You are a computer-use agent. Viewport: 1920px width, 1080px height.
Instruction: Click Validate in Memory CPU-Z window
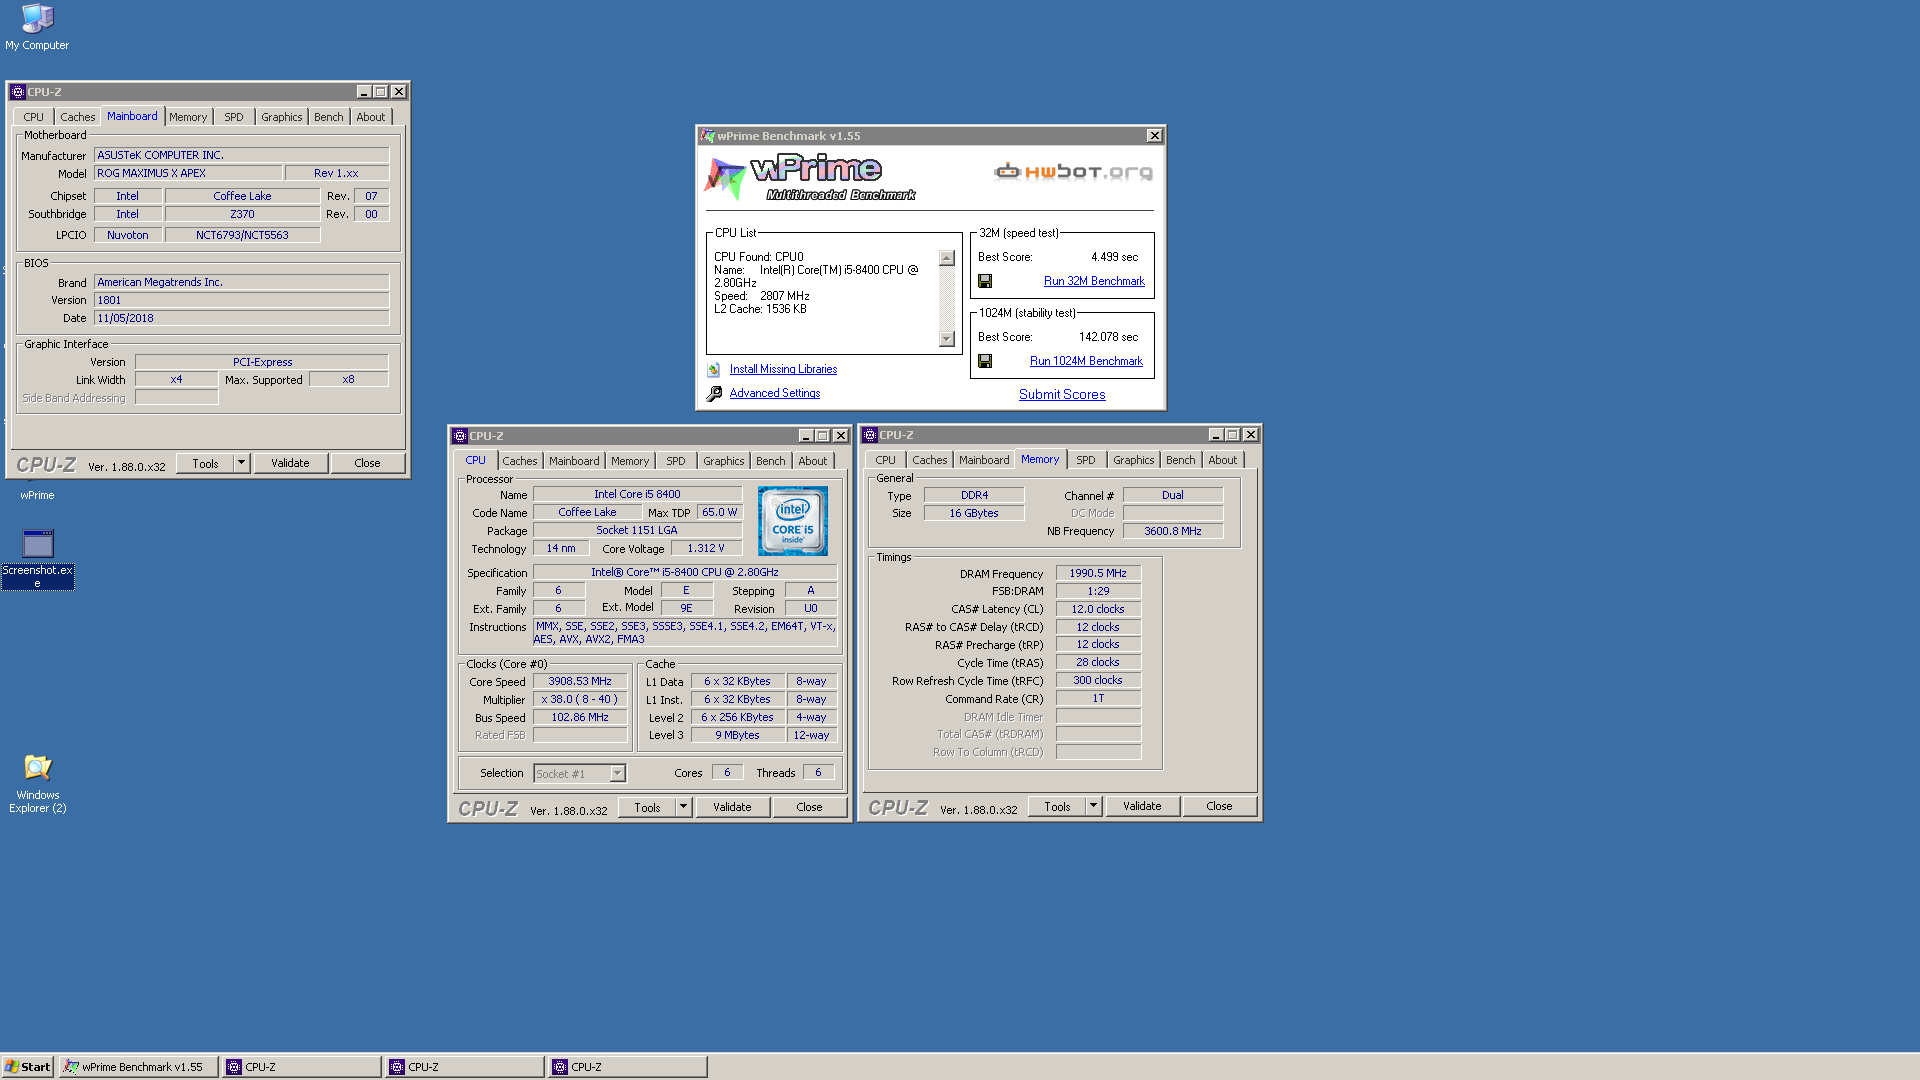pyautogui.click(x=1142, y=806)
